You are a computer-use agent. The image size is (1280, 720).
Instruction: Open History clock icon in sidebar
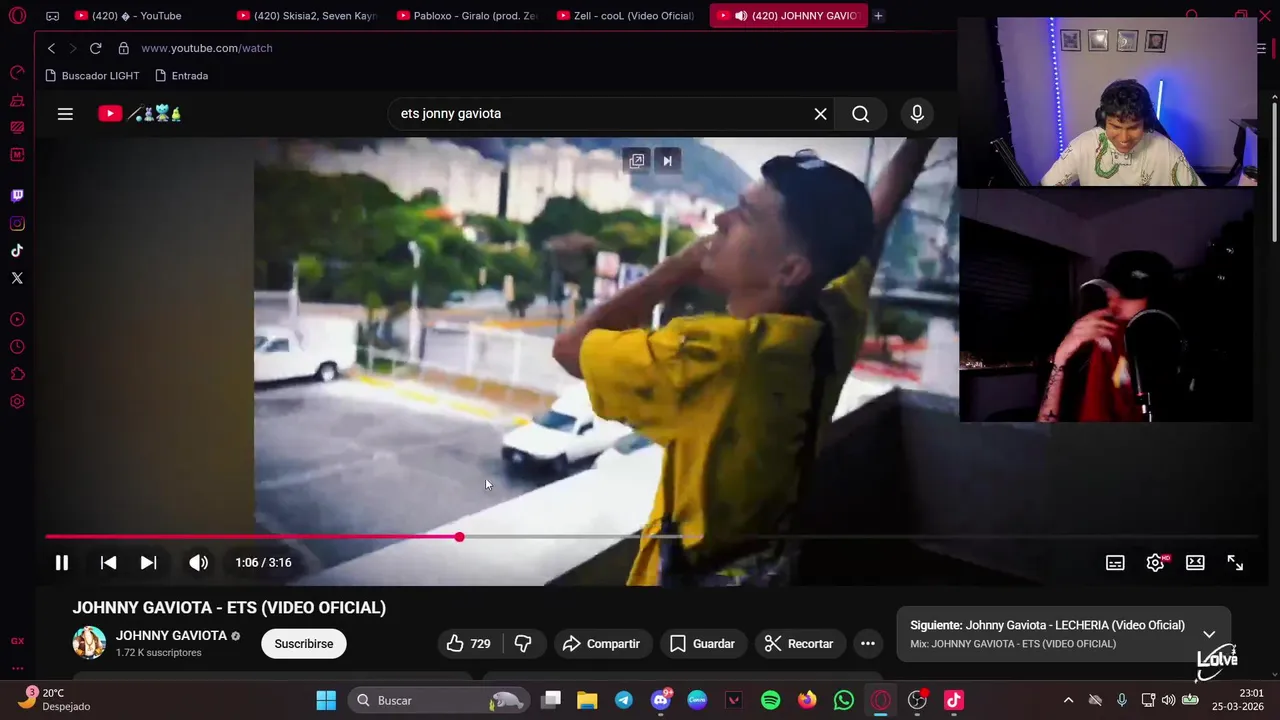coord(17,347)
